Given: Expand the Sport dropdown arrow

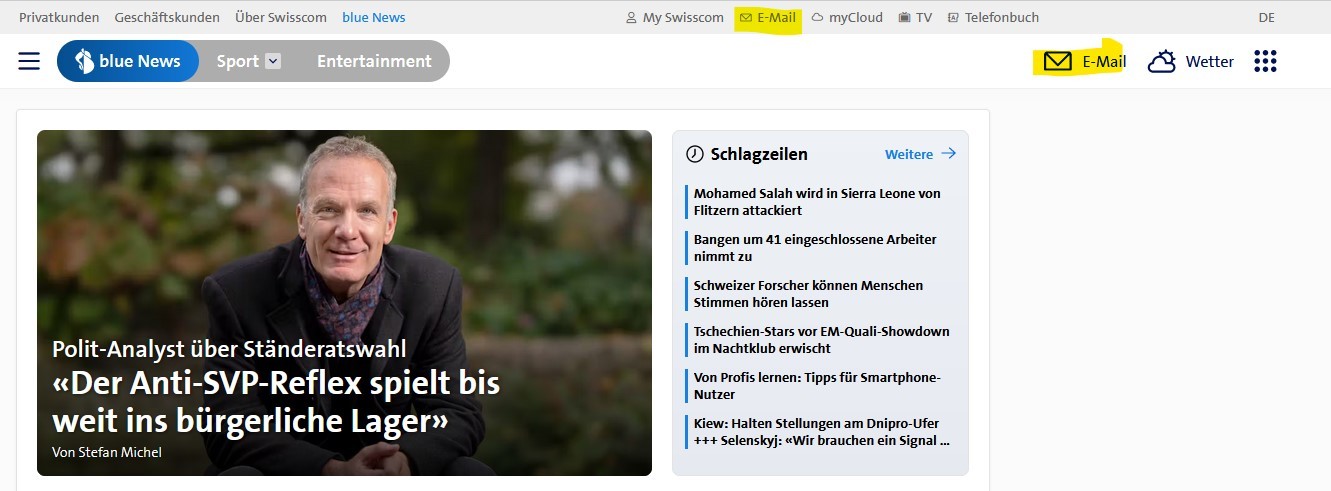Looking at the screenshot, I should click(273, 61).
